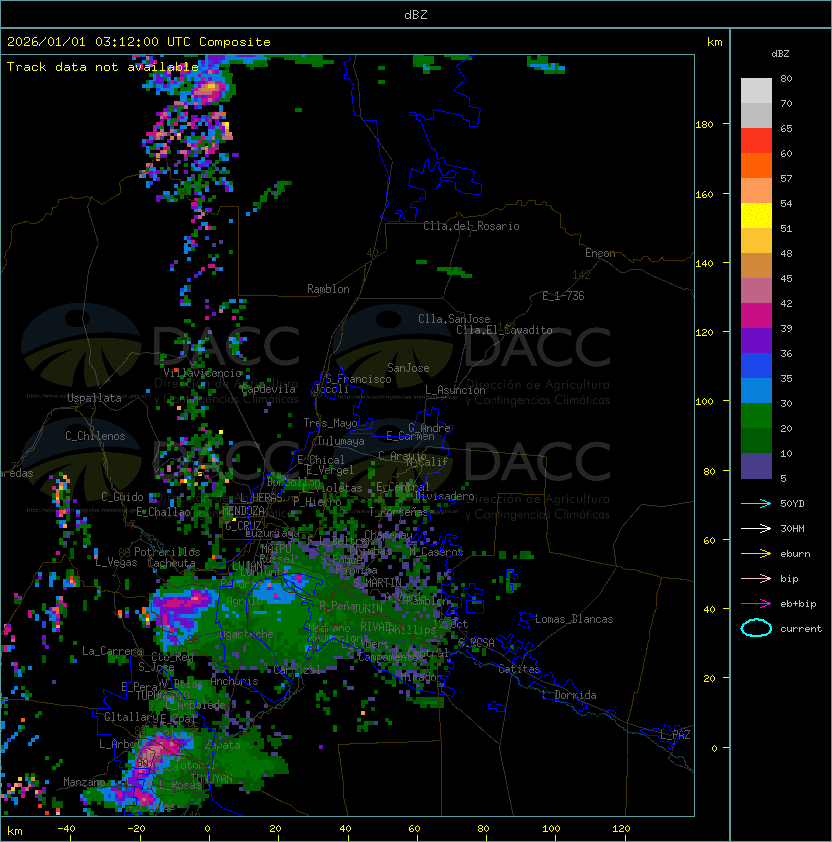Pick the slate purple 5–10 dBZ swatch

click(x=756, y=466)
